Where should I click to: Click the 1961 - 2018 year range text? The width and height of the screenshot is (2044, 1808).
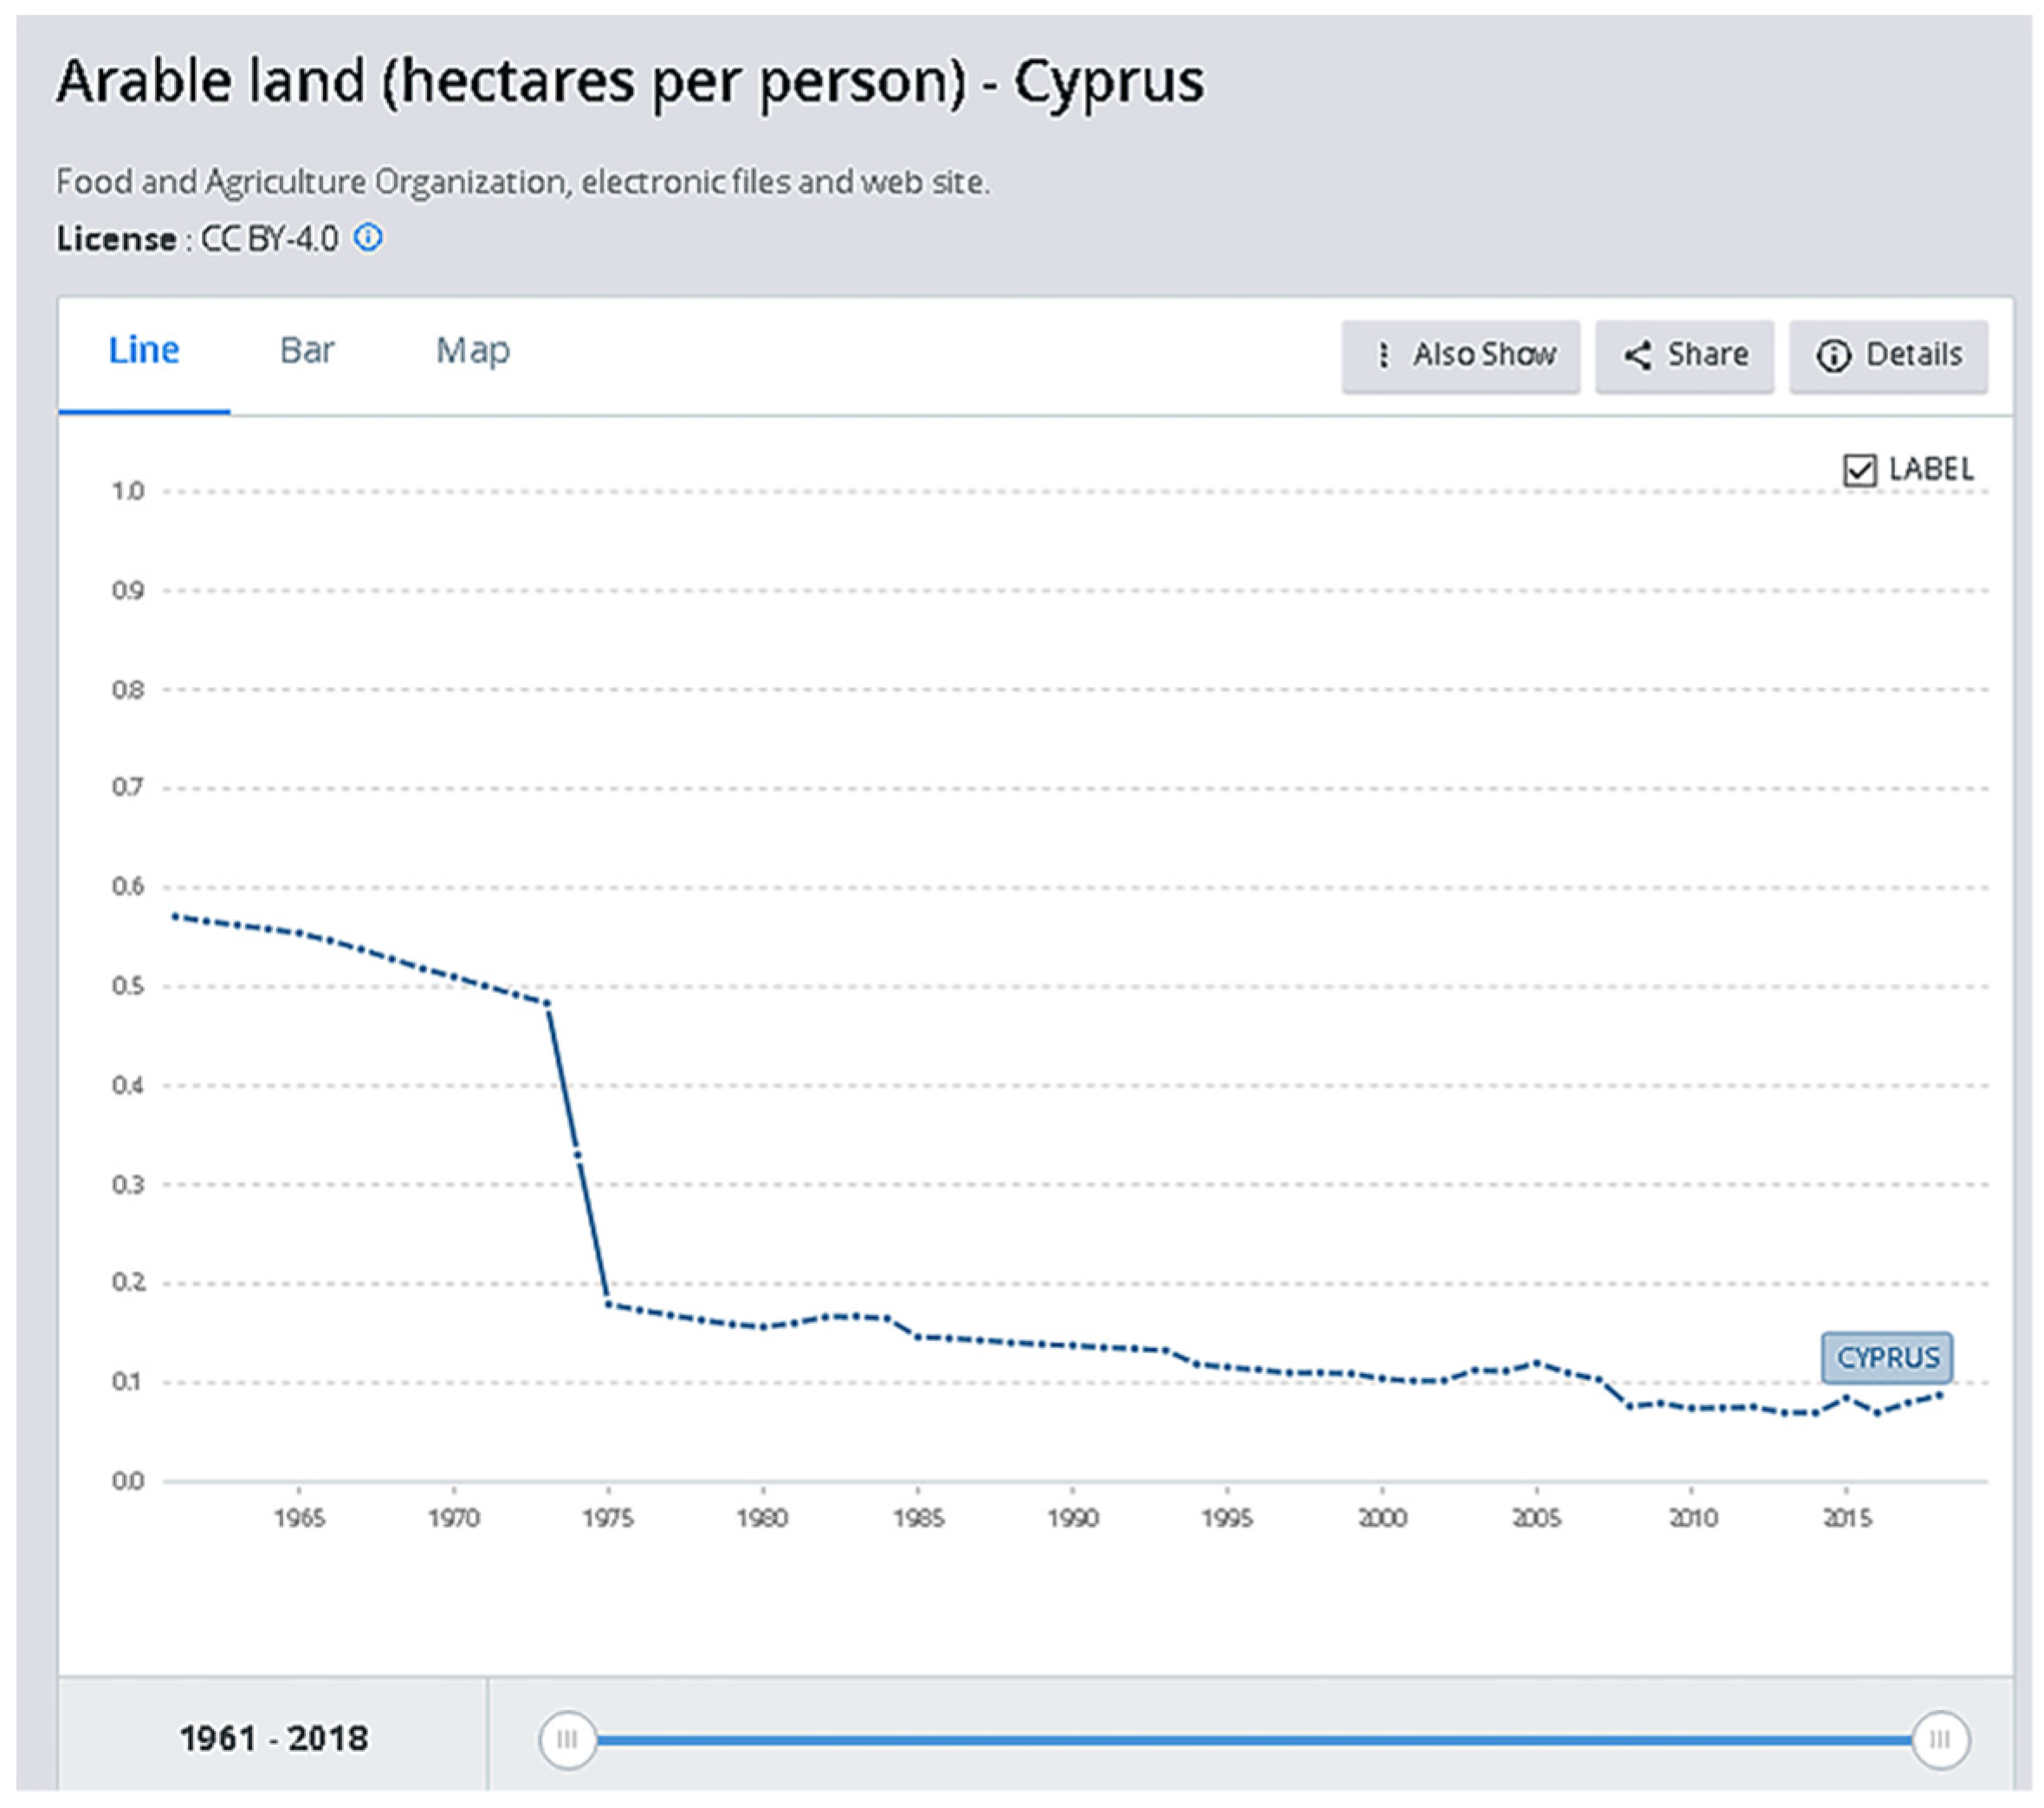273,1738
